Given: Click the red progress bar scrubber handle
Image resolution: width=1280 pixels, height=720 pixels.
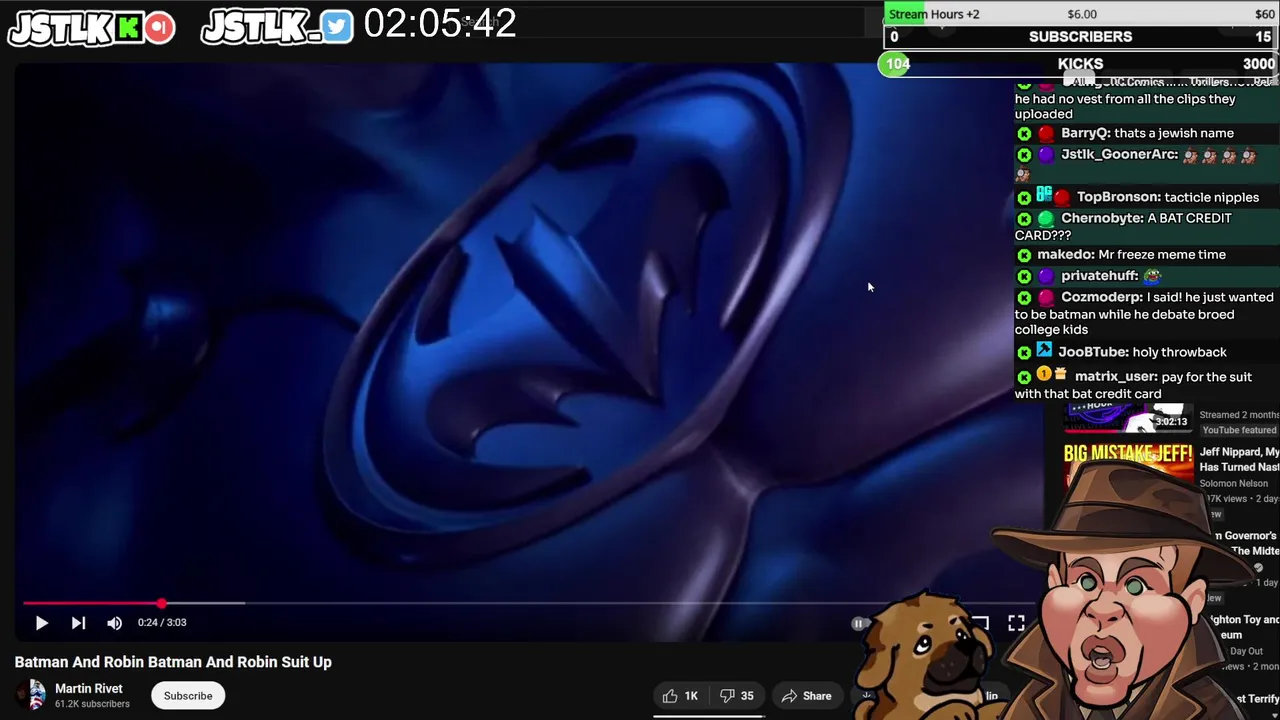Looking at the screenshot, I should pyautogui.click(x=161, y=603).
